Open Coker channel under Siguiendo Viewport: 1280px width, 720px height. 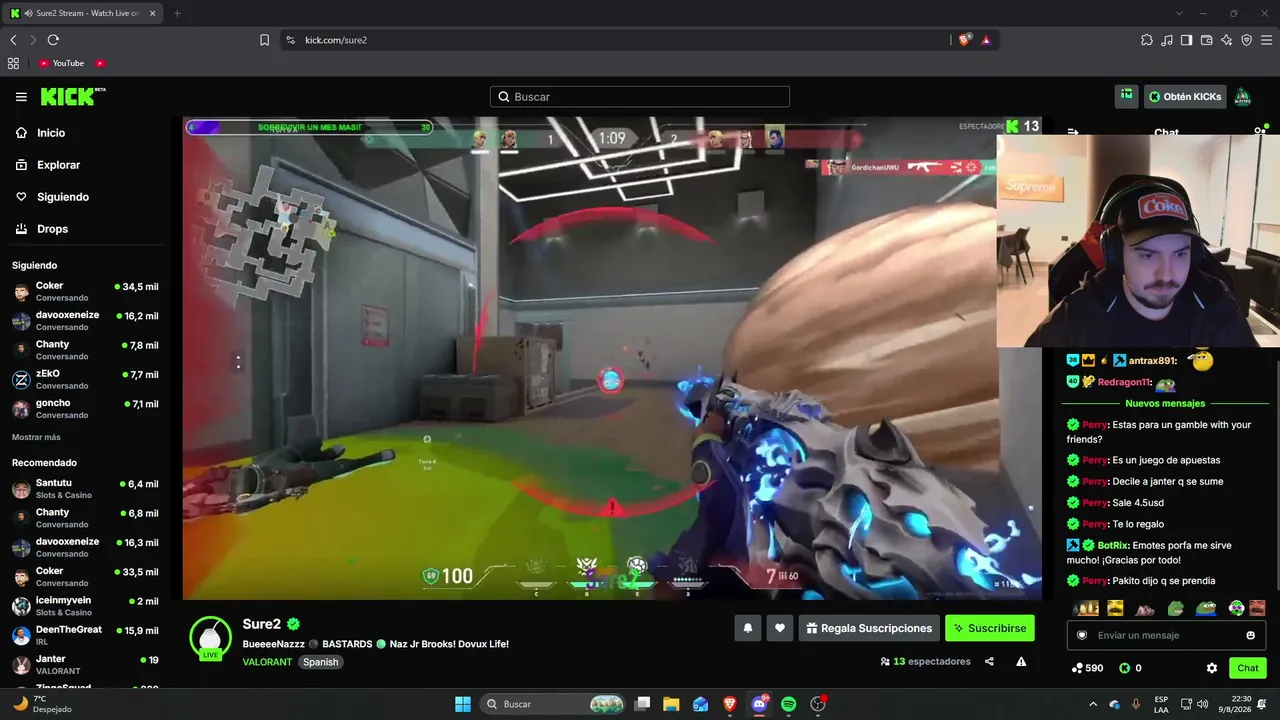coord(85,291)
